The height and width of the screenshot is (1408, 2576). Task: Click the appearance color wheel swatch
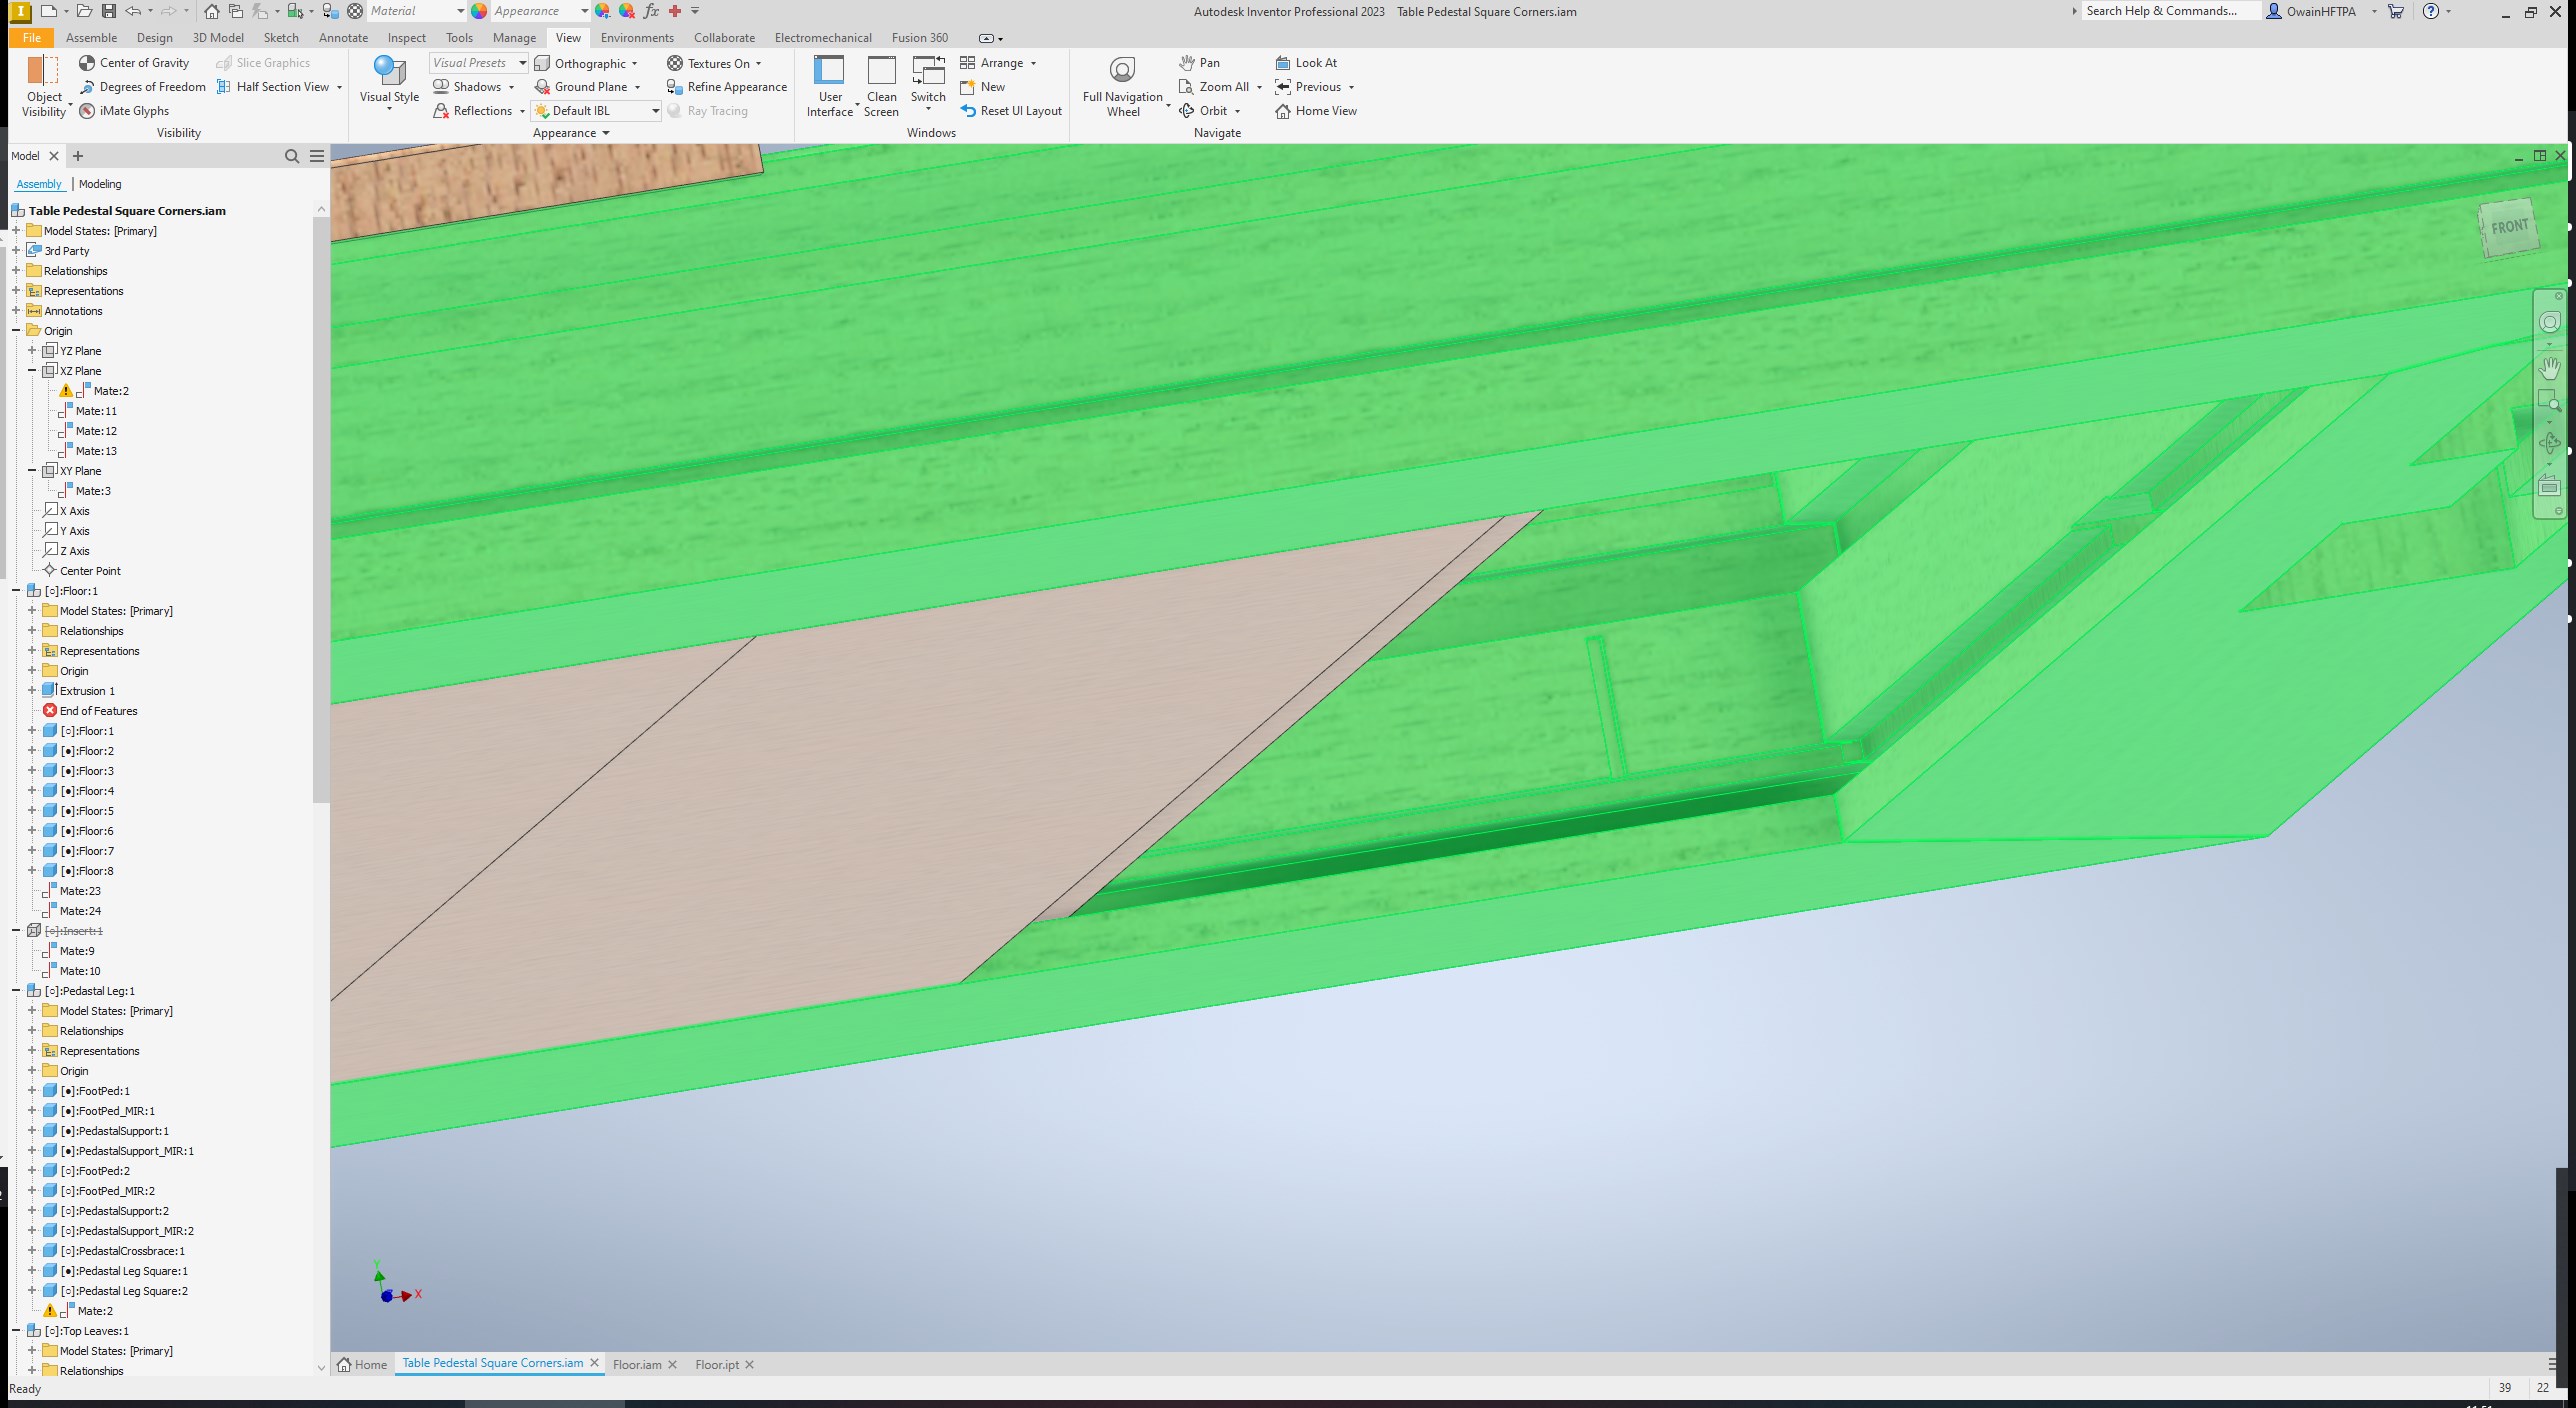pyautogui.click(x=479, y=11)
